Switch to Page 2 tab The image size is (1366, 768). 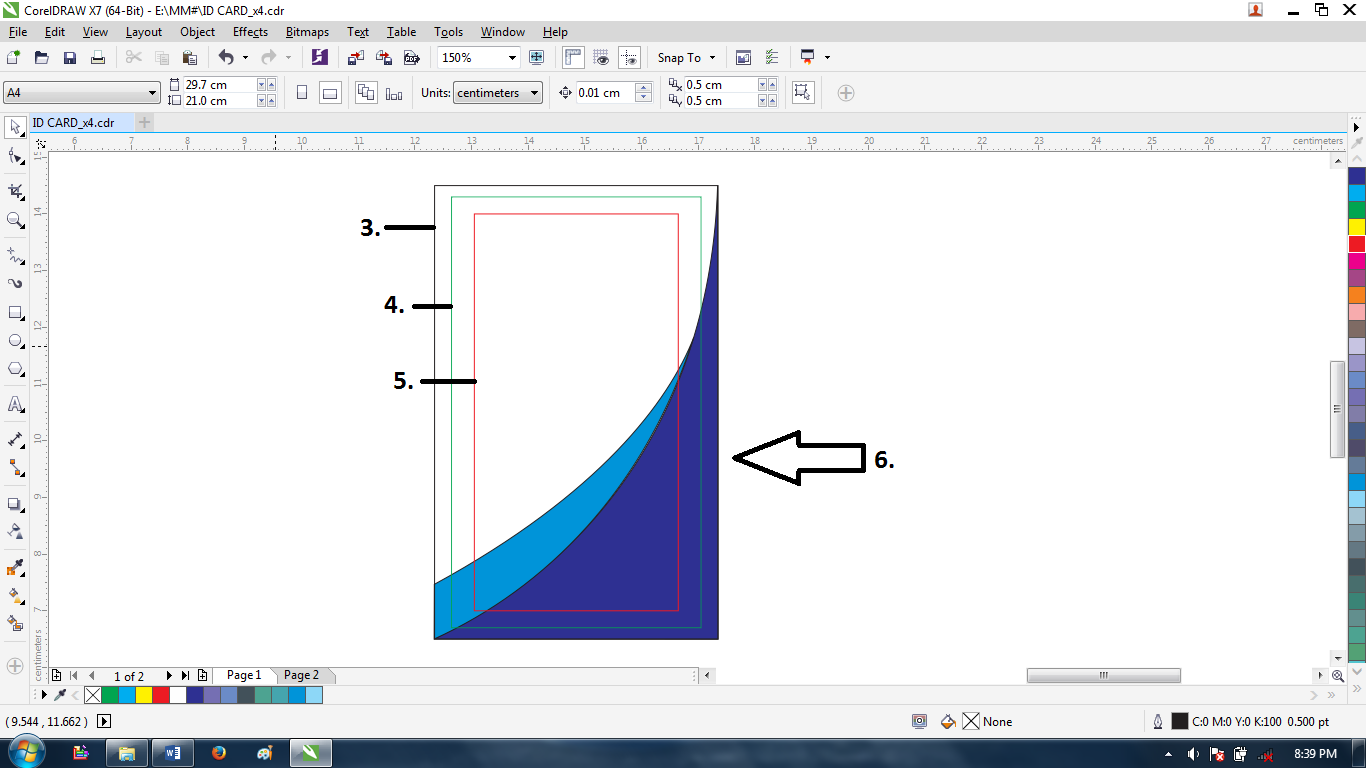pyautogui.click(x=302, y=675)
